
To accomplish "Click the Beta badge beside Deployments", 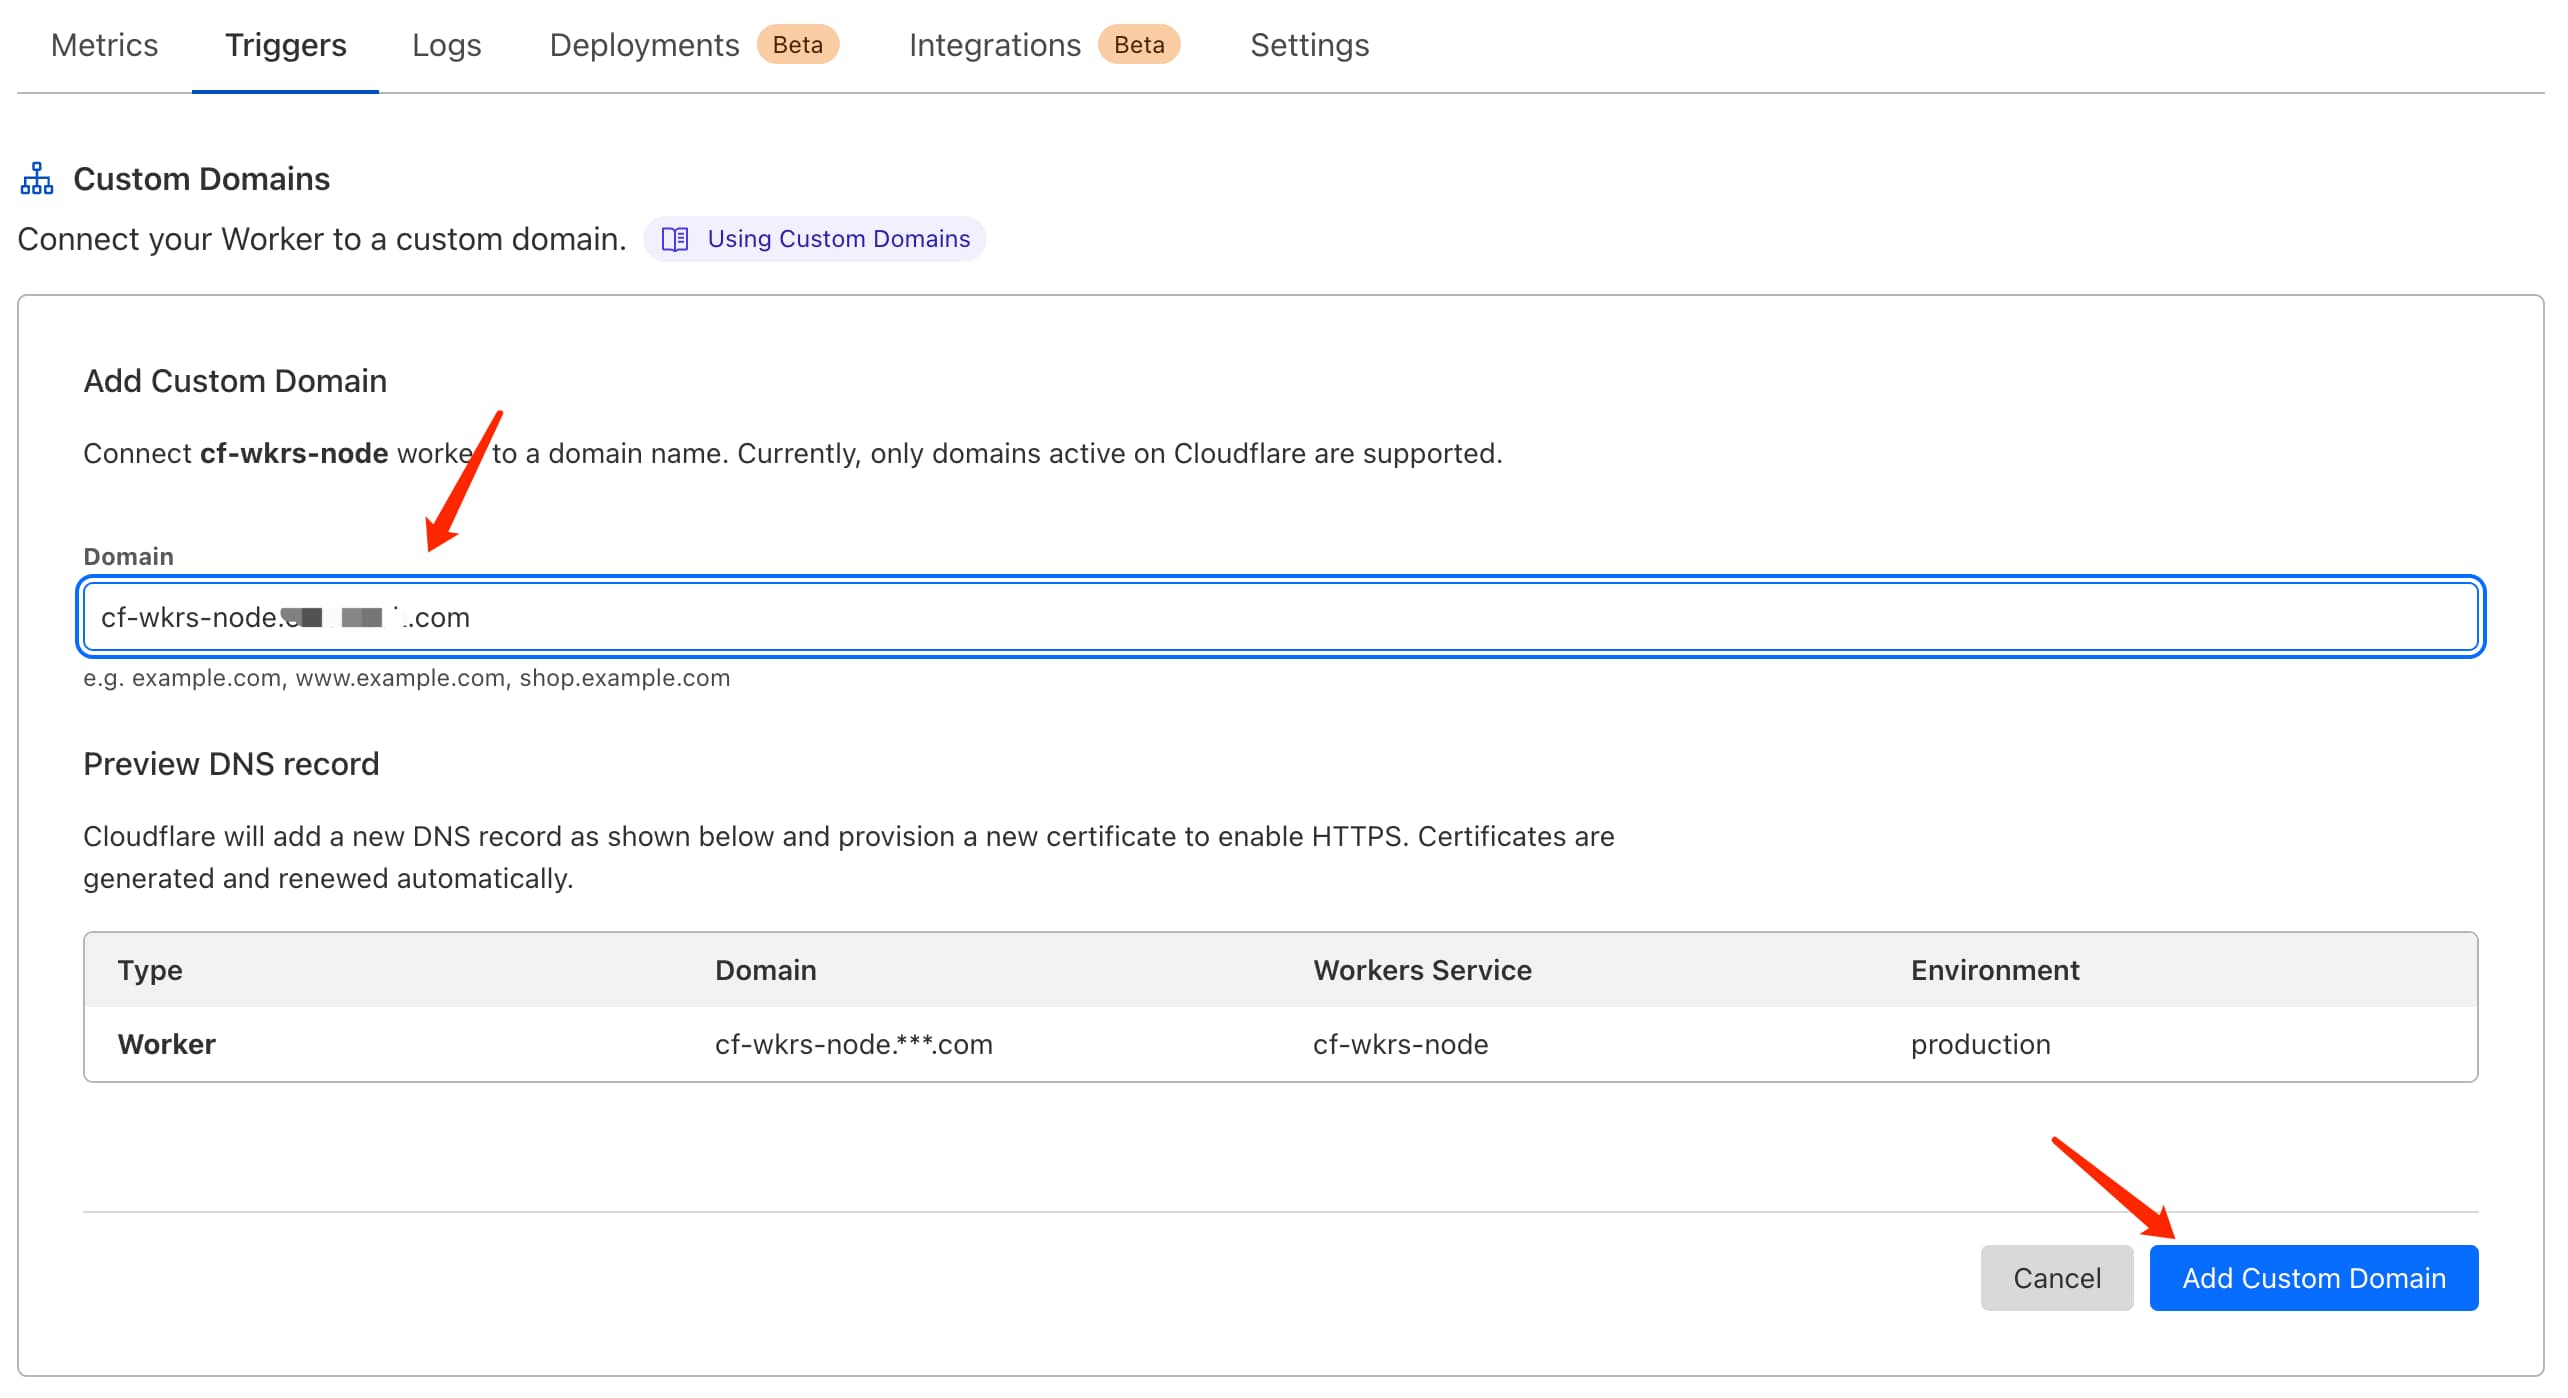I will 797,45.
